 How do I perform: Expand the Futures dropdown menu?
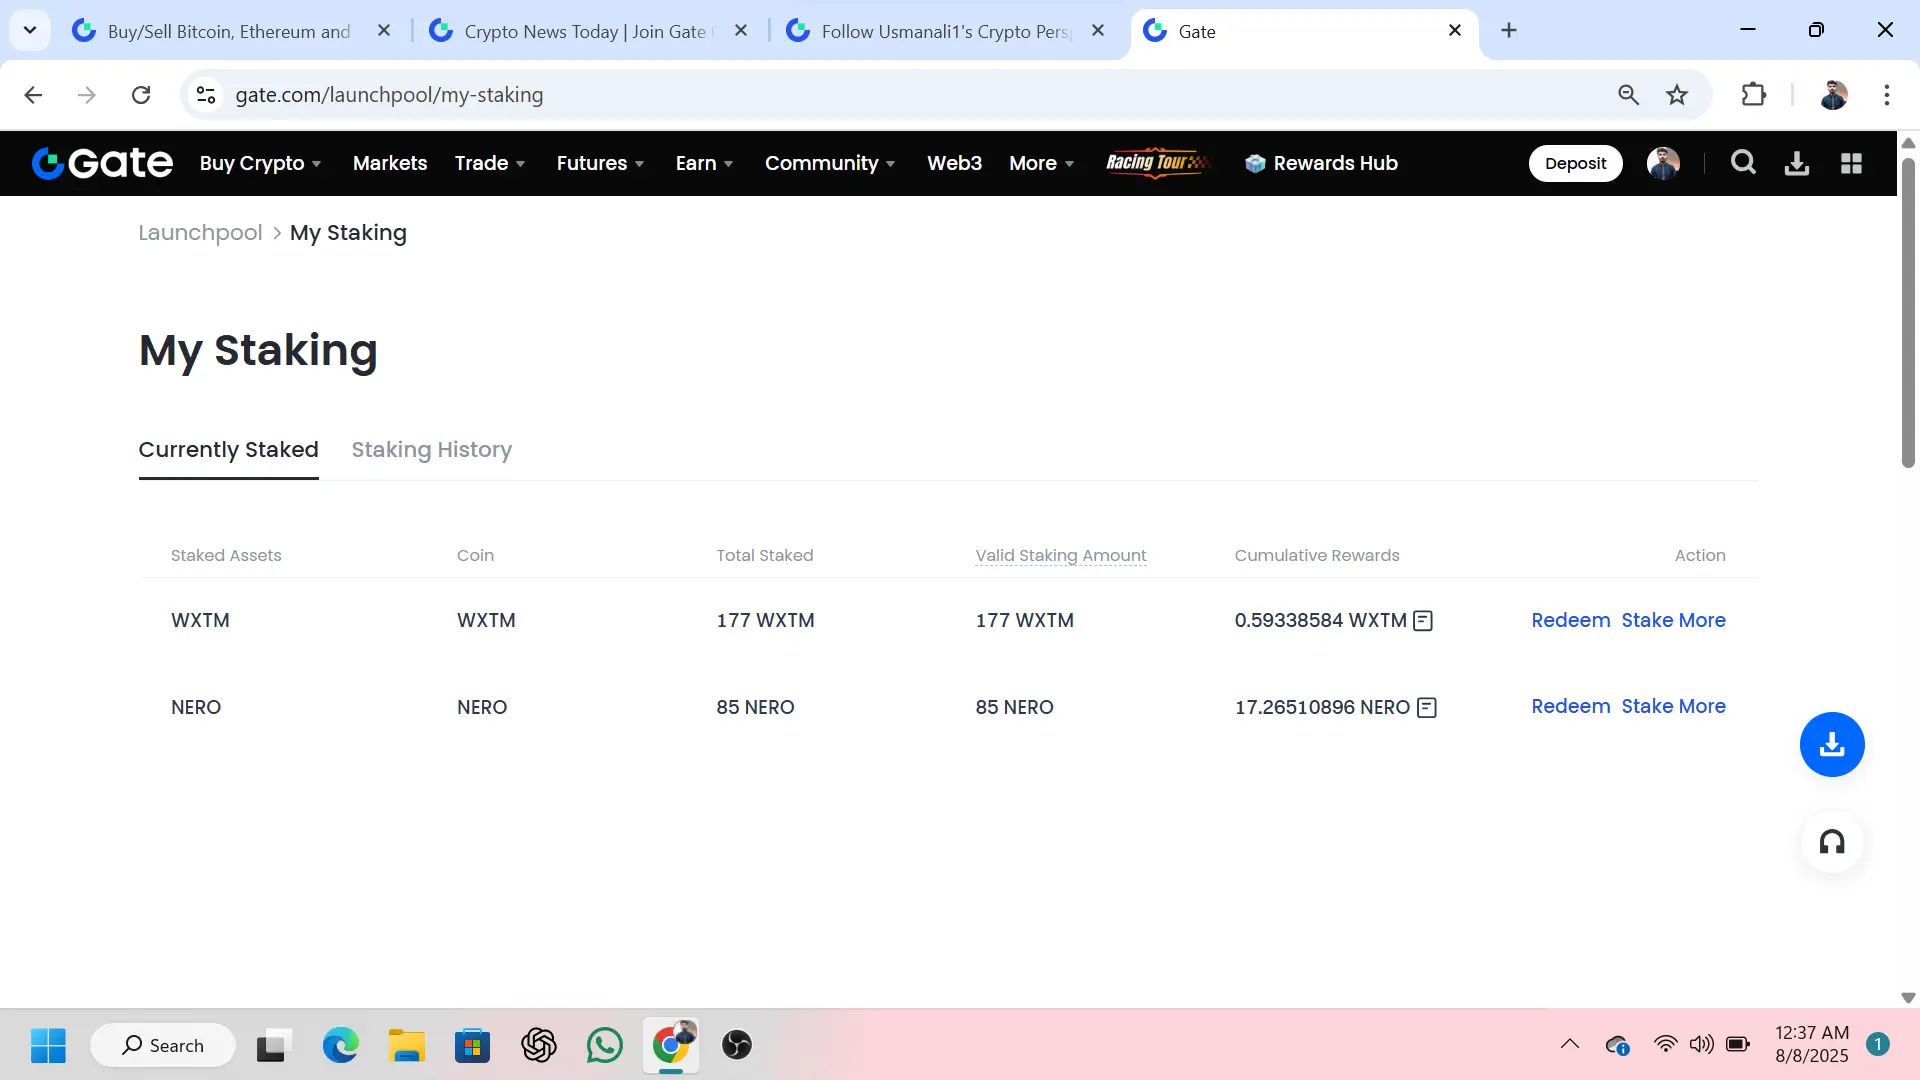(x=600, y=163)
